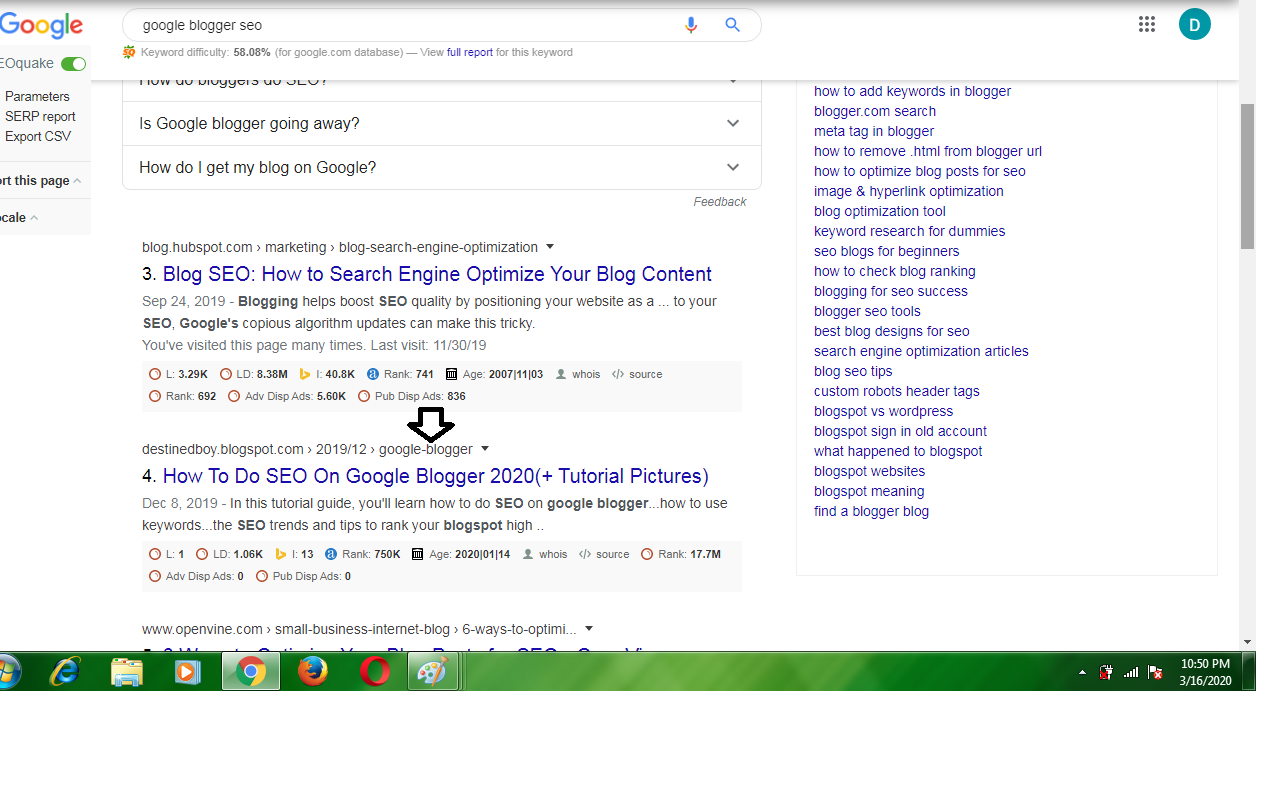Open Parameters in the SEOquake sidebar
The width and height of the screenshot is (1280, 800).
coord(37,97)
